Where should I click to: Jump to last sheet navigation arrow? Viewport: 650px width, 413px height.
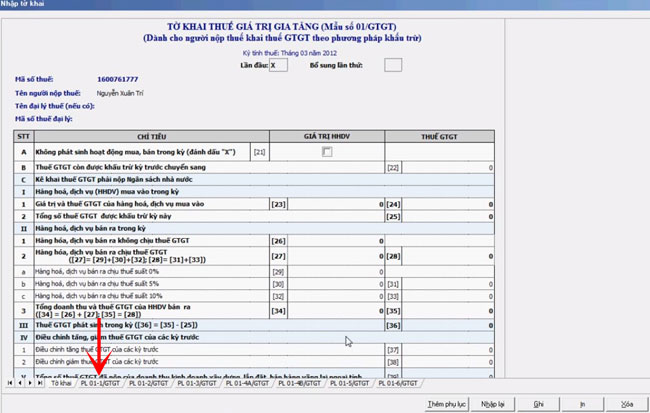(x=39, y=383)
